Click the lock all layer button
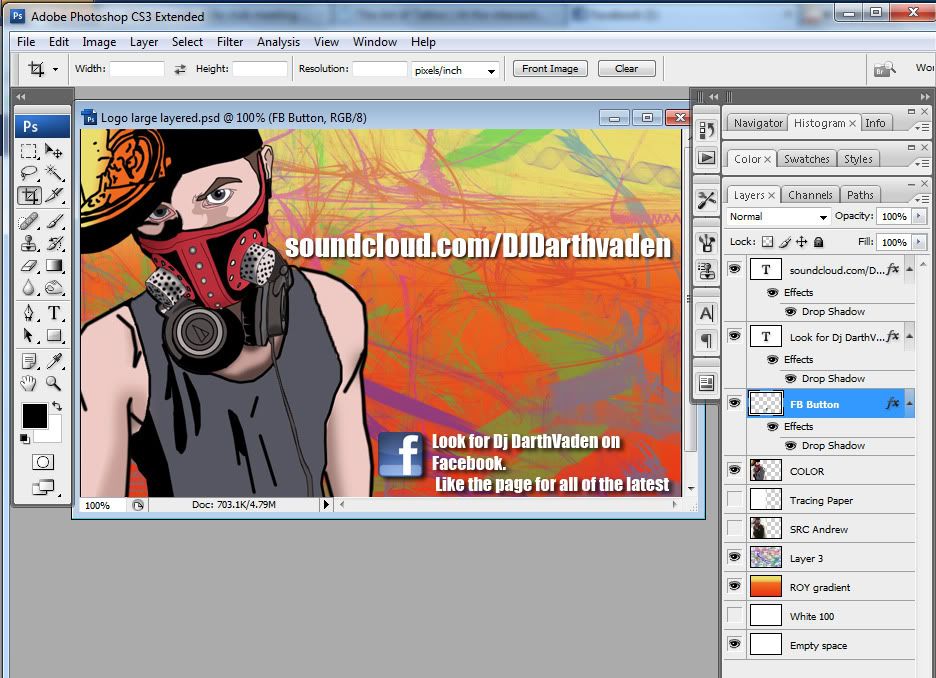The image size is (936, 678). point(819,242)
